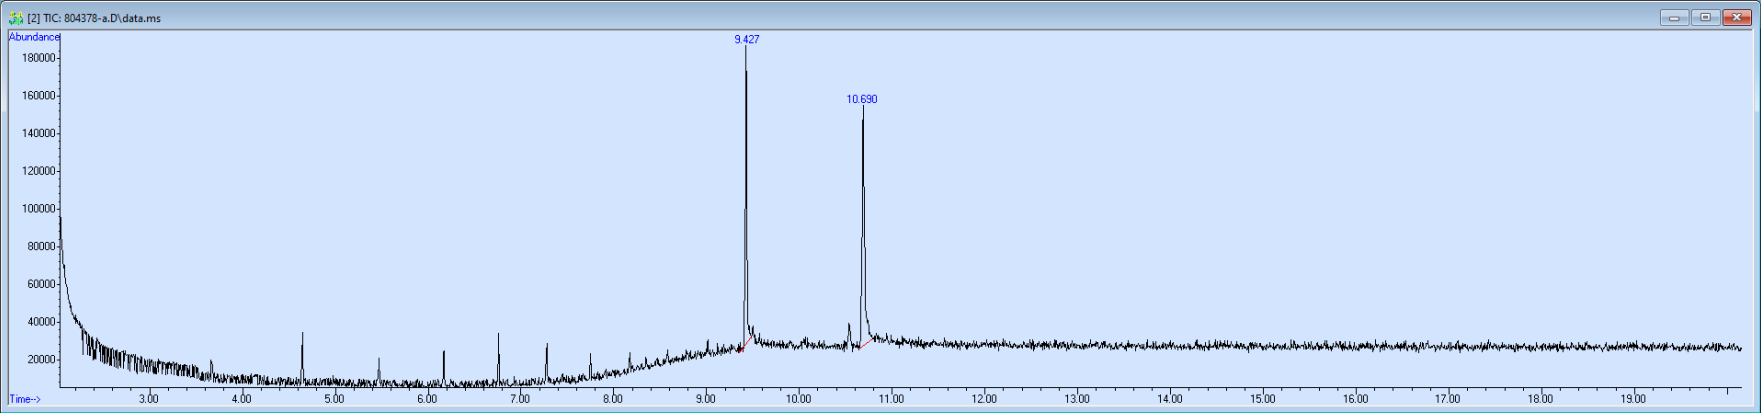Click the 19.00 time axis label
The height and width of the screenshot is (413, 1761).
(x=1634, y=399)
